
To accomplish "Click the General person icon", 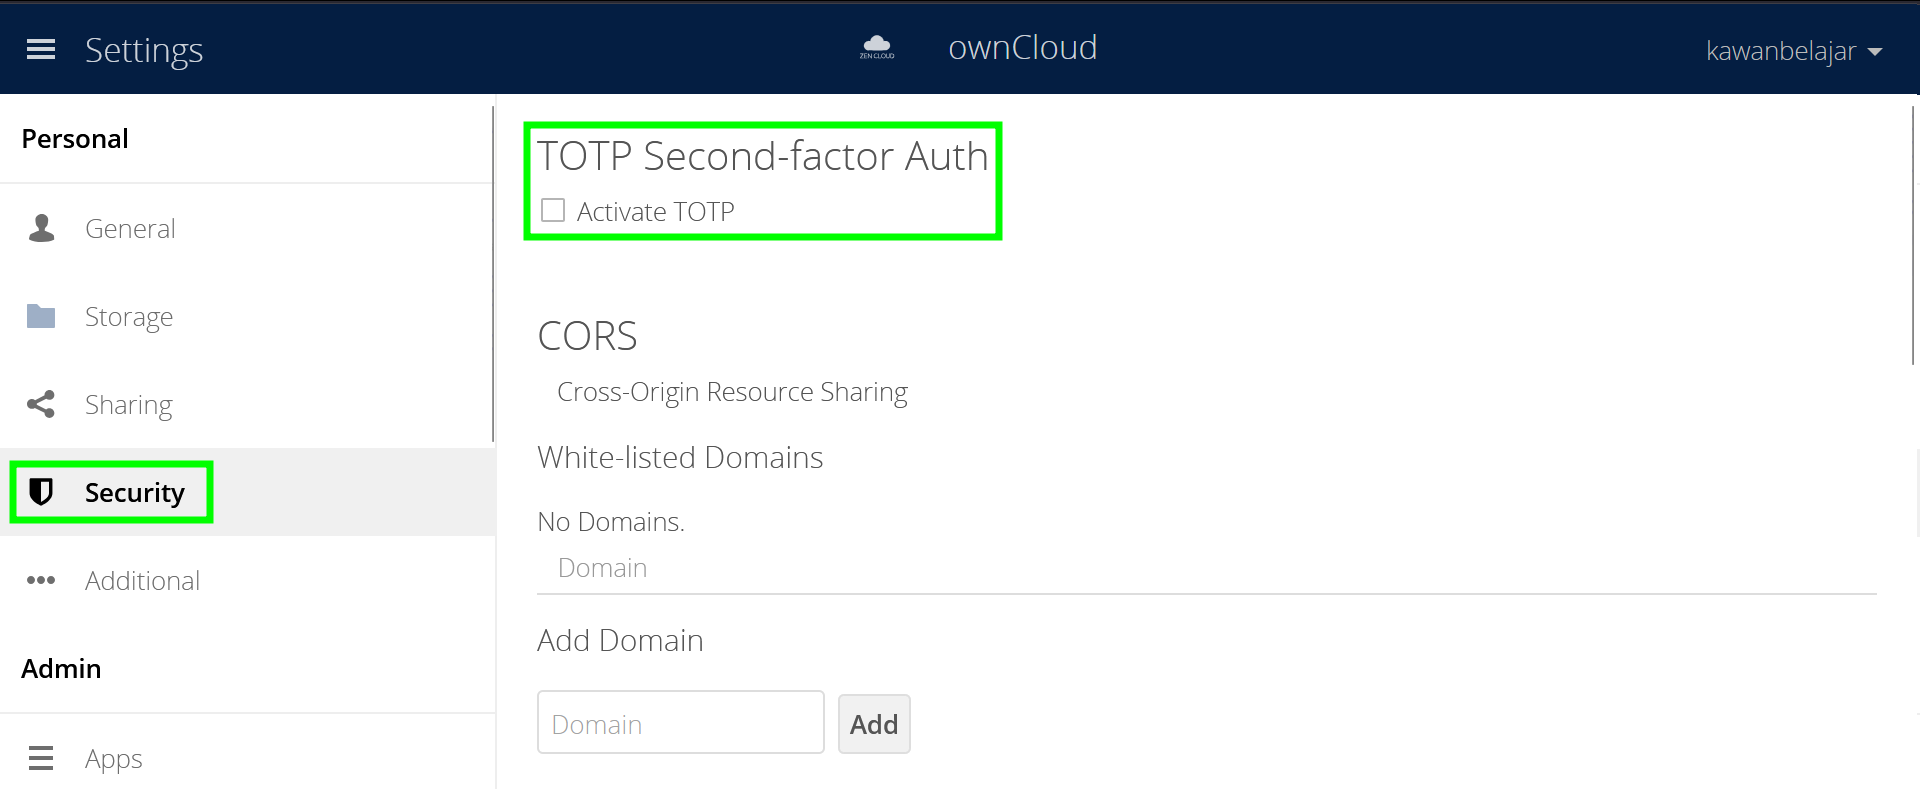I will tap(41, 228).
